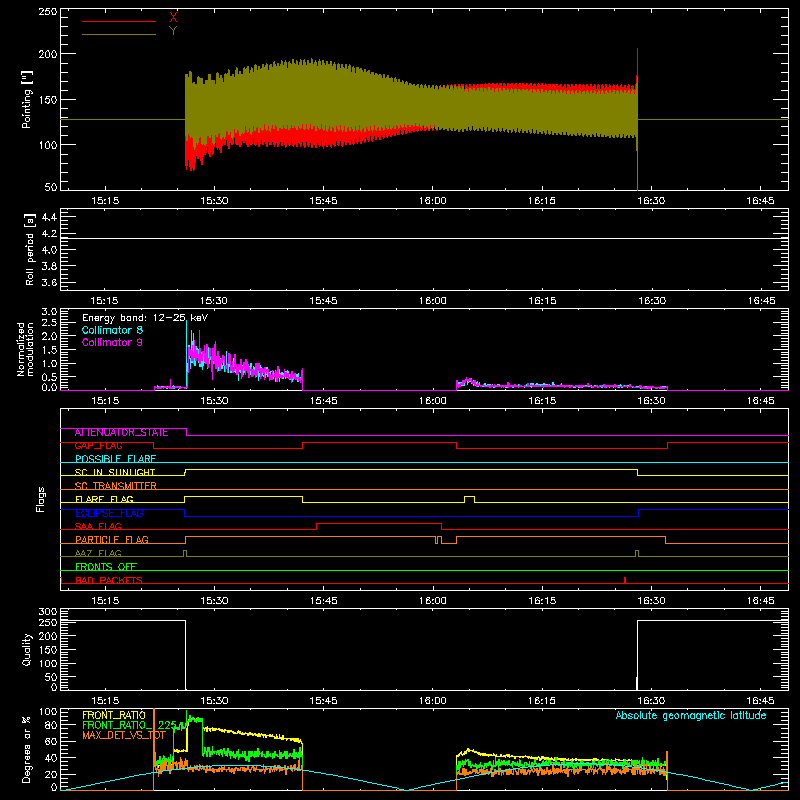Click the 4.0 tick on Roll period axis

click(x=48, y=250)
